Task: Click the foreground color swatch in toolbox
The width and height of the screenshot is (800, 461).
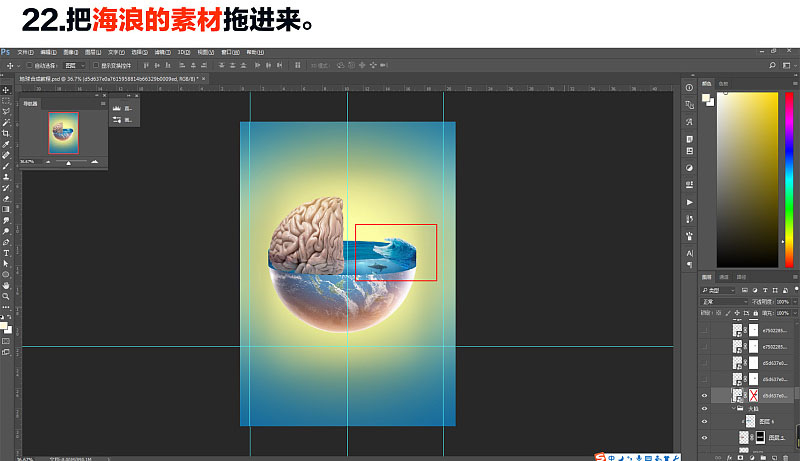Action: pyautogui.click(x=4, y=326)
